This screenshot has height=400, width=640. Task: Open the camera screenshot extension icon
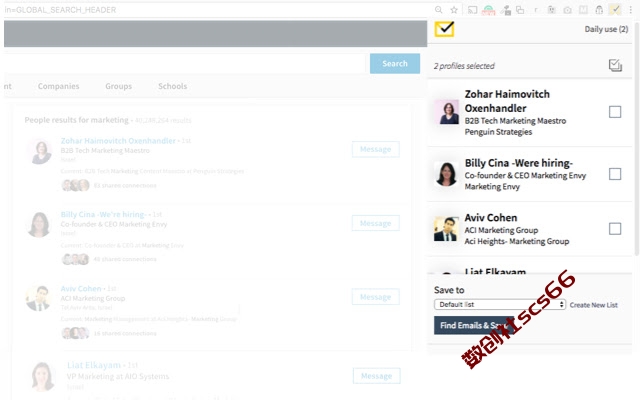click(x=567, y=10)
